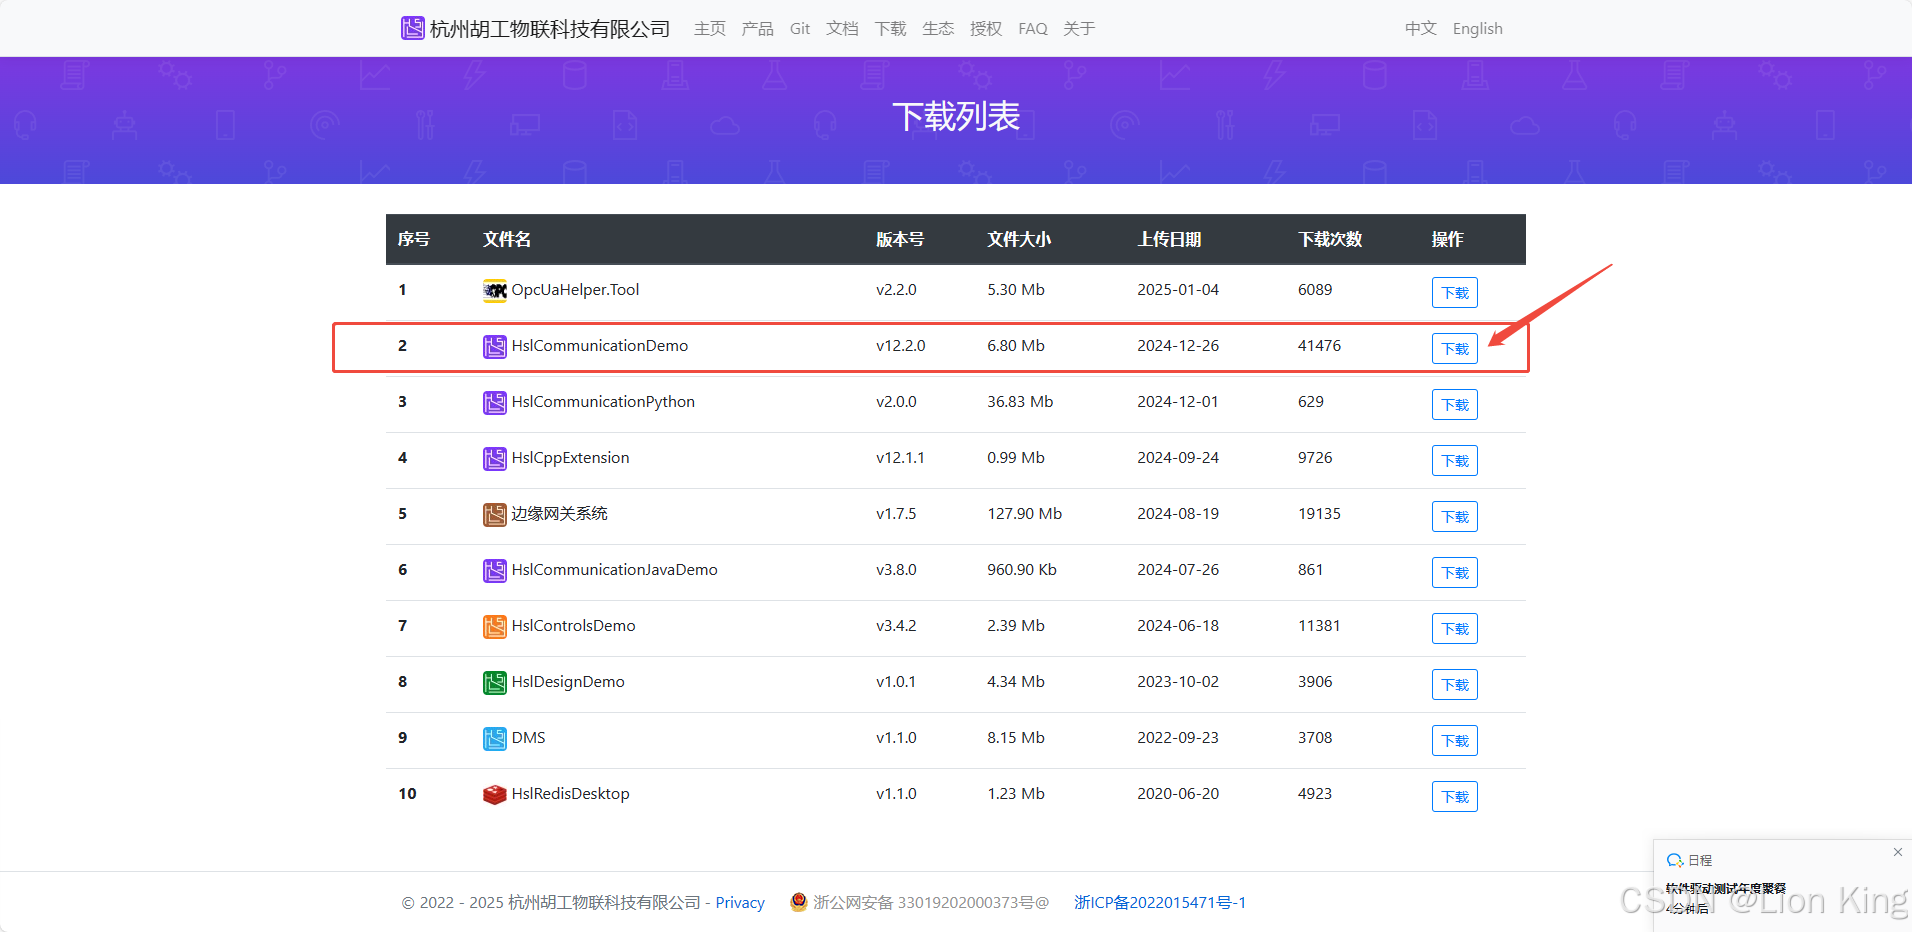Click the orange HslControlsDemo icon

click(494, 627)
